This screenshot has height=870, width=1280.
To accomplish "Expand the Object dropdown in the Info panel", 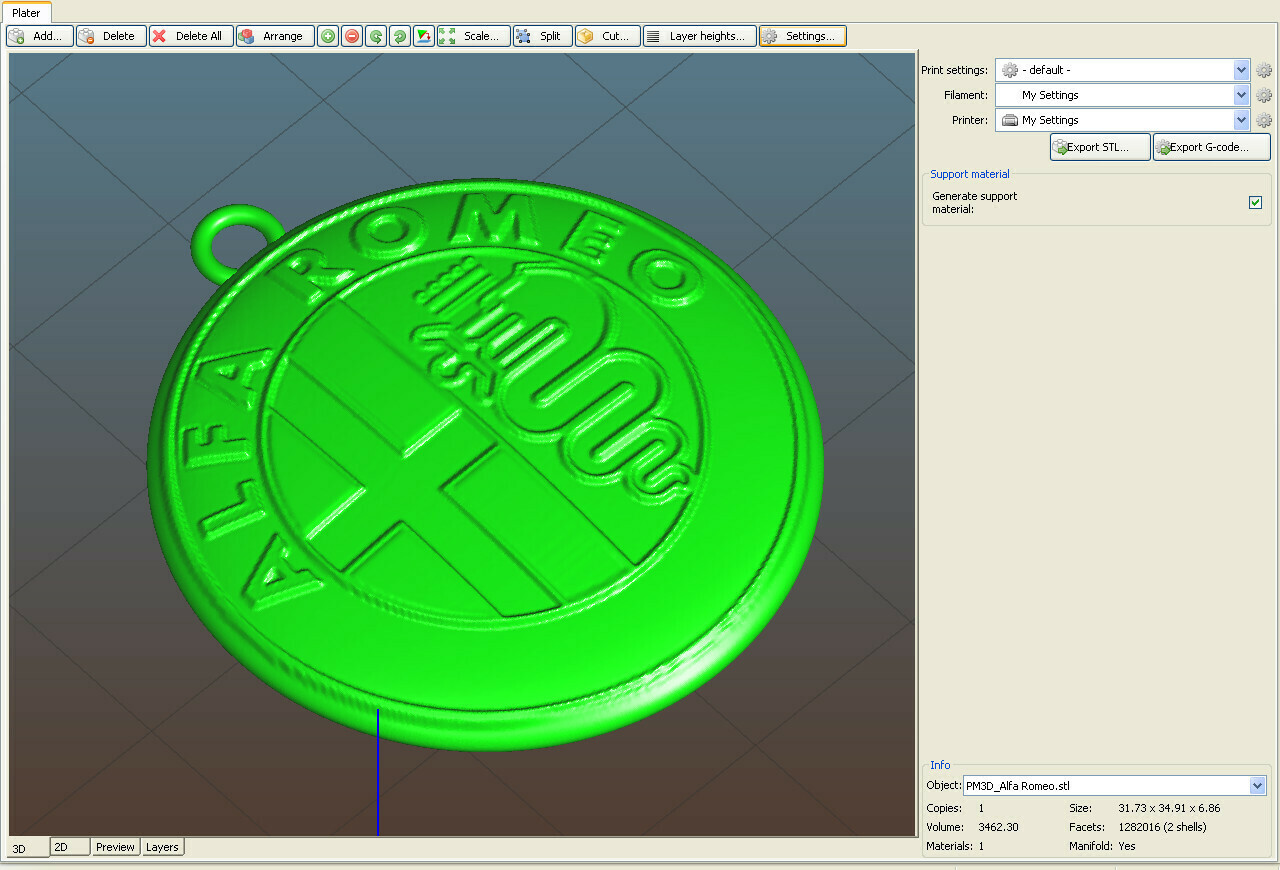I will click(1257, 786).
